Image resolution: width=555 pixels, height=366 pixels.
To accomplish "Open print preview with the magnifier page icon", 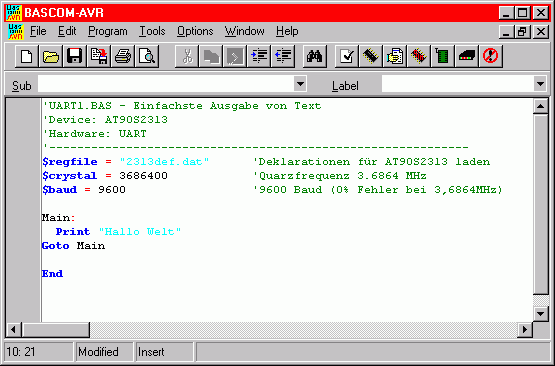I will pyautogui.click(x=147, y=56).
